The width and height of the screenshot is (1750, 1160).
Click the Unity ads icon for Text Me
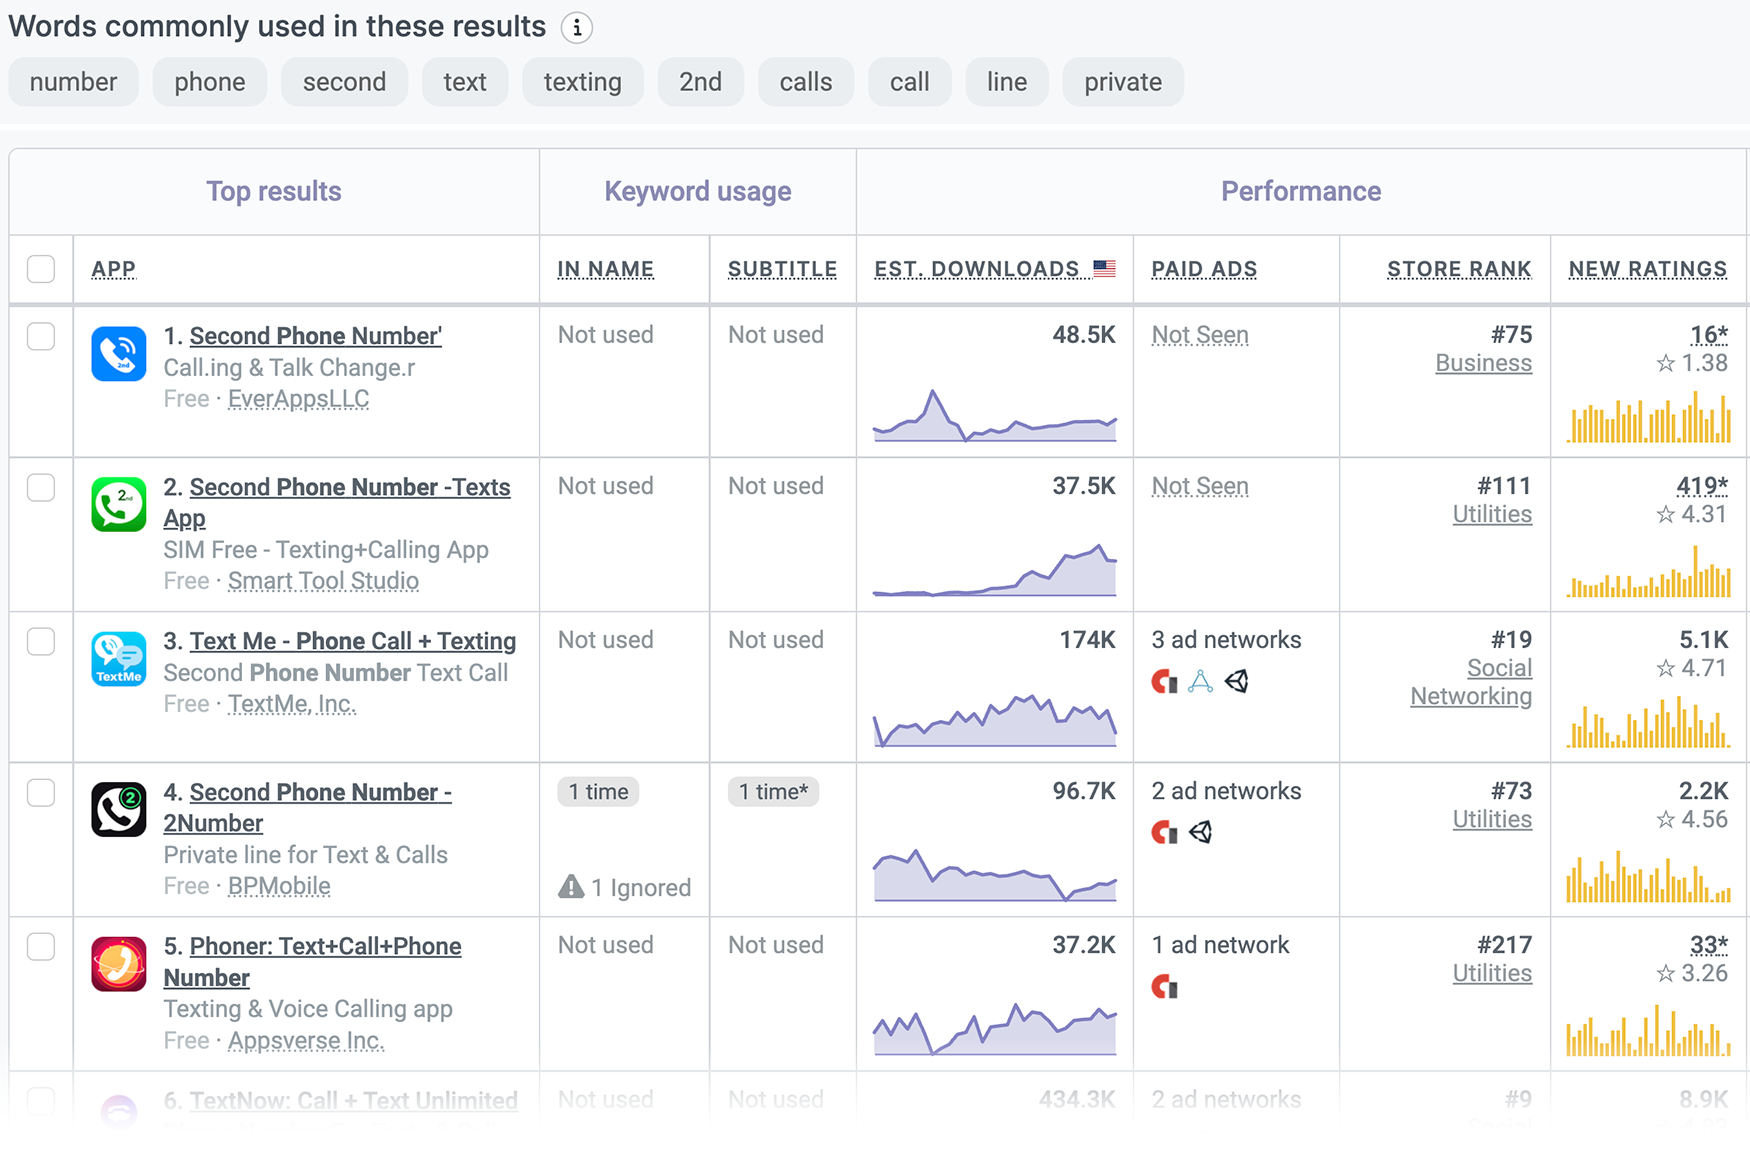tap(1237, 682)
